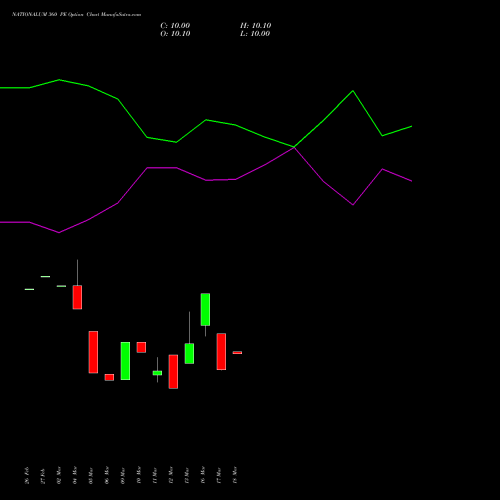Click the low value 'L: 10.00'

[255, 34]
